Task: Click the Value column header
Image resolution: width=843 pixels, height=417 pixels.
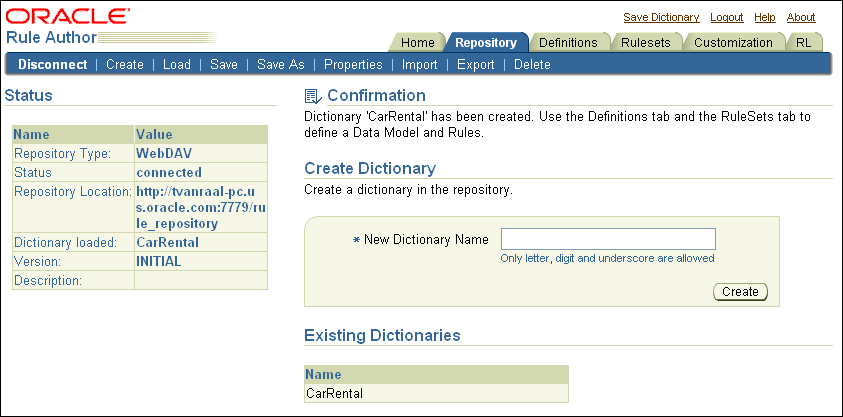Action: coord(154,134)
